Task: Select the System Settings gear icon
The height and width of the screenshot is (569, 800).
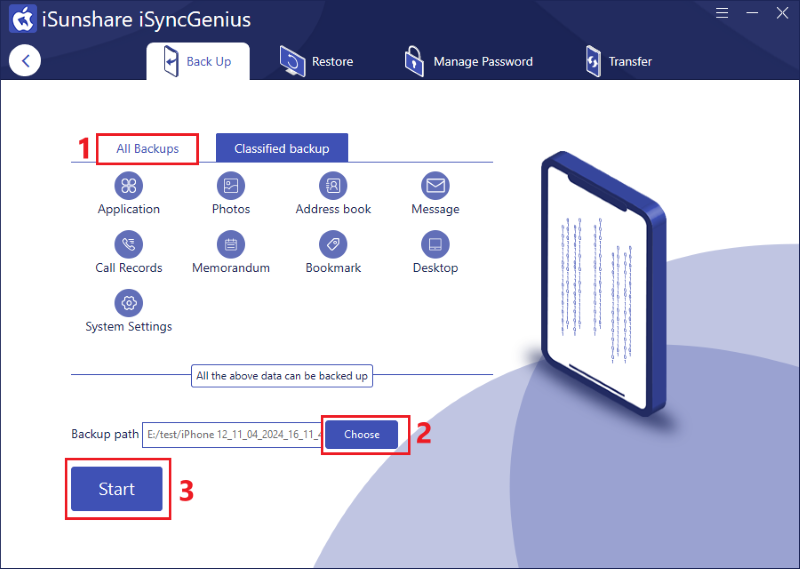Action: click(x=129, y=303)
